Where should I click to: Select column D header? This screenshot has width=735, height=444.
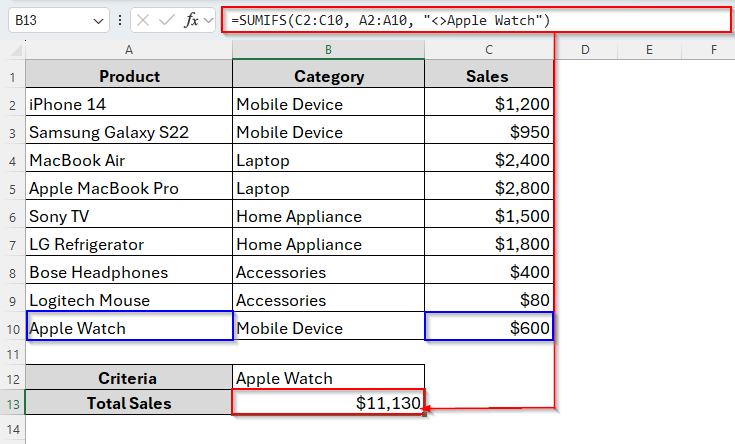coord(584,49)
